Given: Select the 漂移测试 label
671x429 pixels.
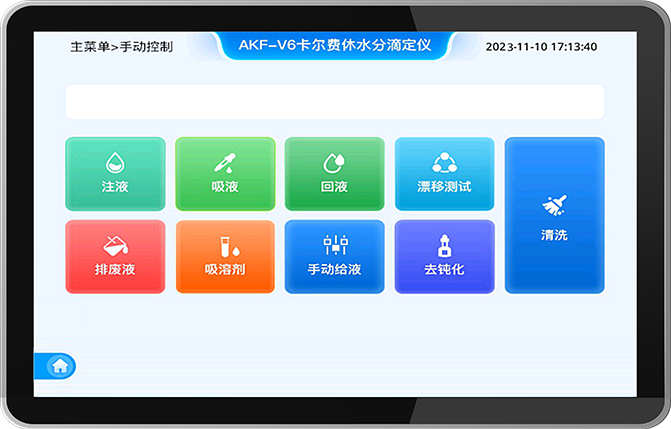Looking at the screenshot, I should pyautogui.click(x=444, y=187).
